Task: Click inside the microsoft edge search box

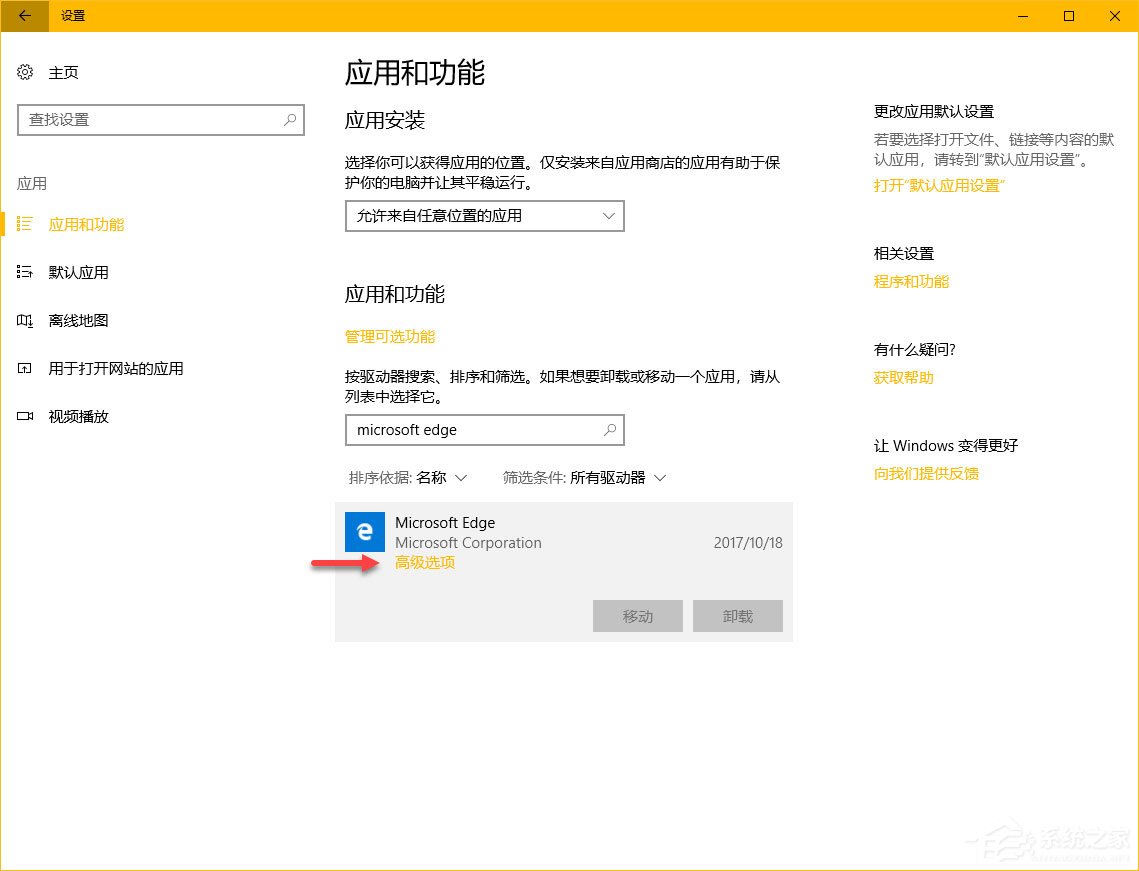Action: pyautogui.click(x=484, y=430)
